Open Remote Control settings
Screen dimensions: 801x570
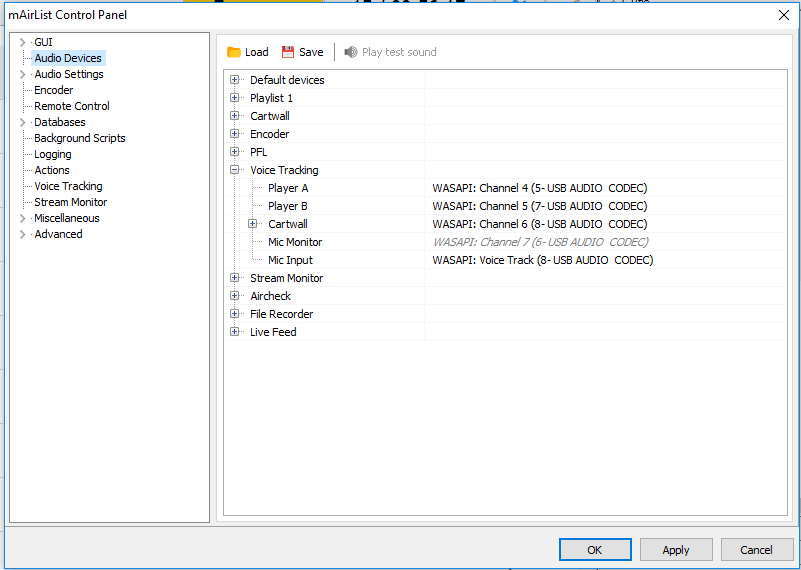[x=72, y=106]
